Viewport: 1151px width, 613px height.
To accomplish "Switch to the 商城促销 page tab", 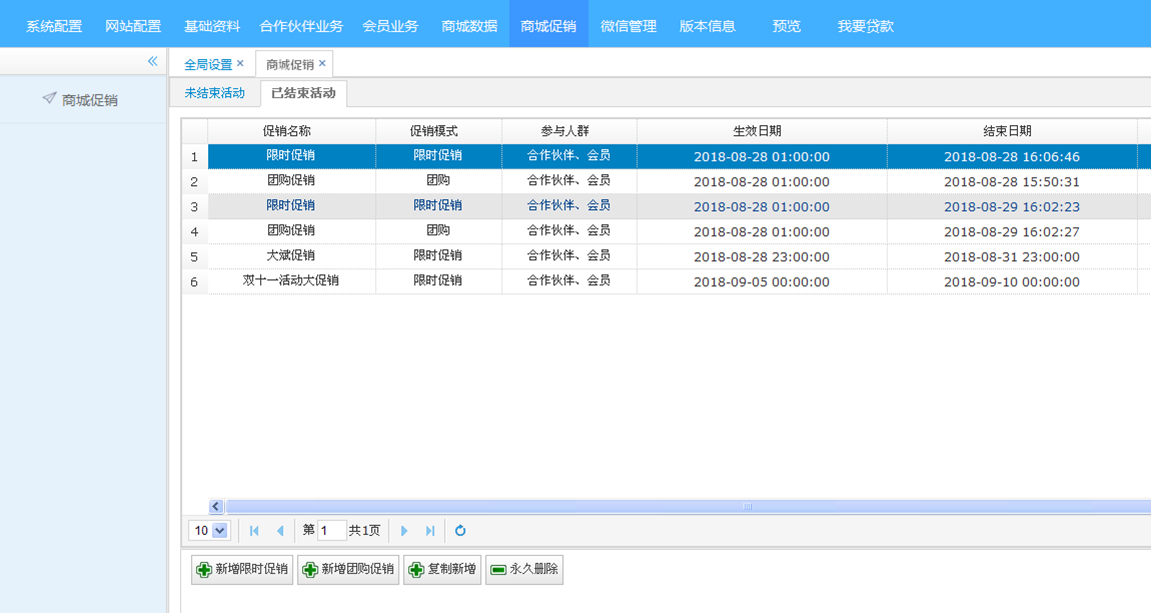I will point(290,65).
